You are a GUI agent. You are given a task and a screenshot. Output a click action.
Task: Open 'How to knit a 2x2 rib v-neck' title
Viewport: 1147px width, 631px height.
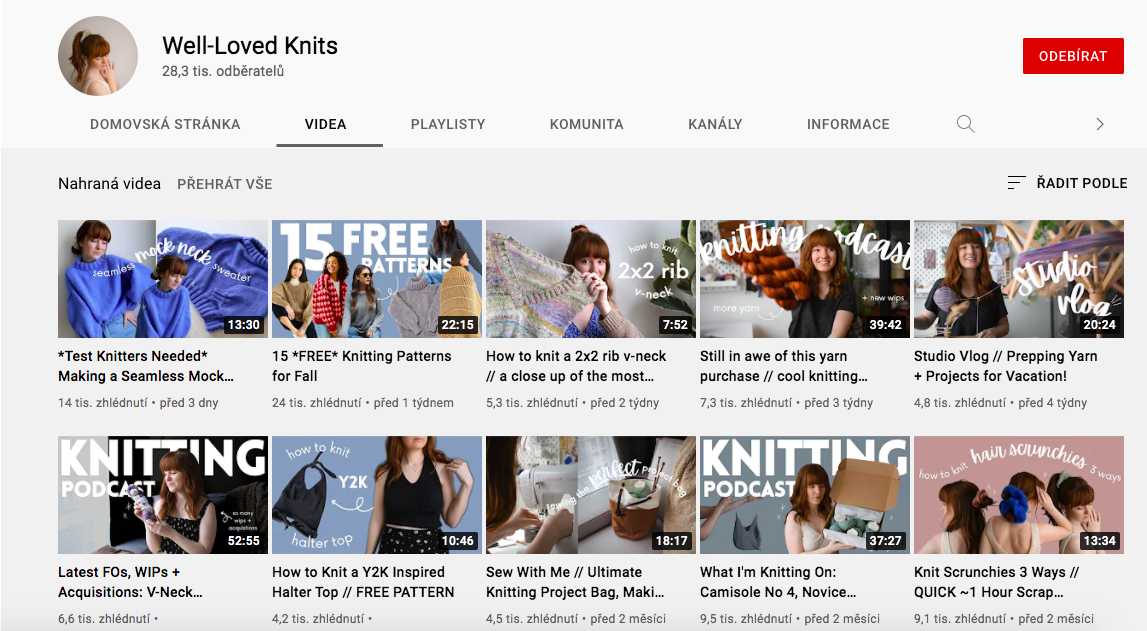click(576, 366)
